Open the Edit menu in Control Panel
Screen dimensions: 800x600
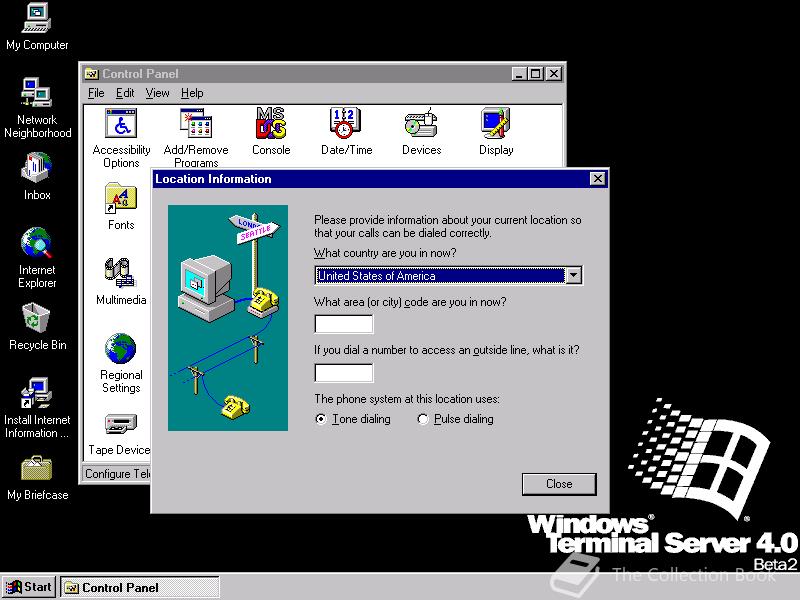(x=125, y=93)
